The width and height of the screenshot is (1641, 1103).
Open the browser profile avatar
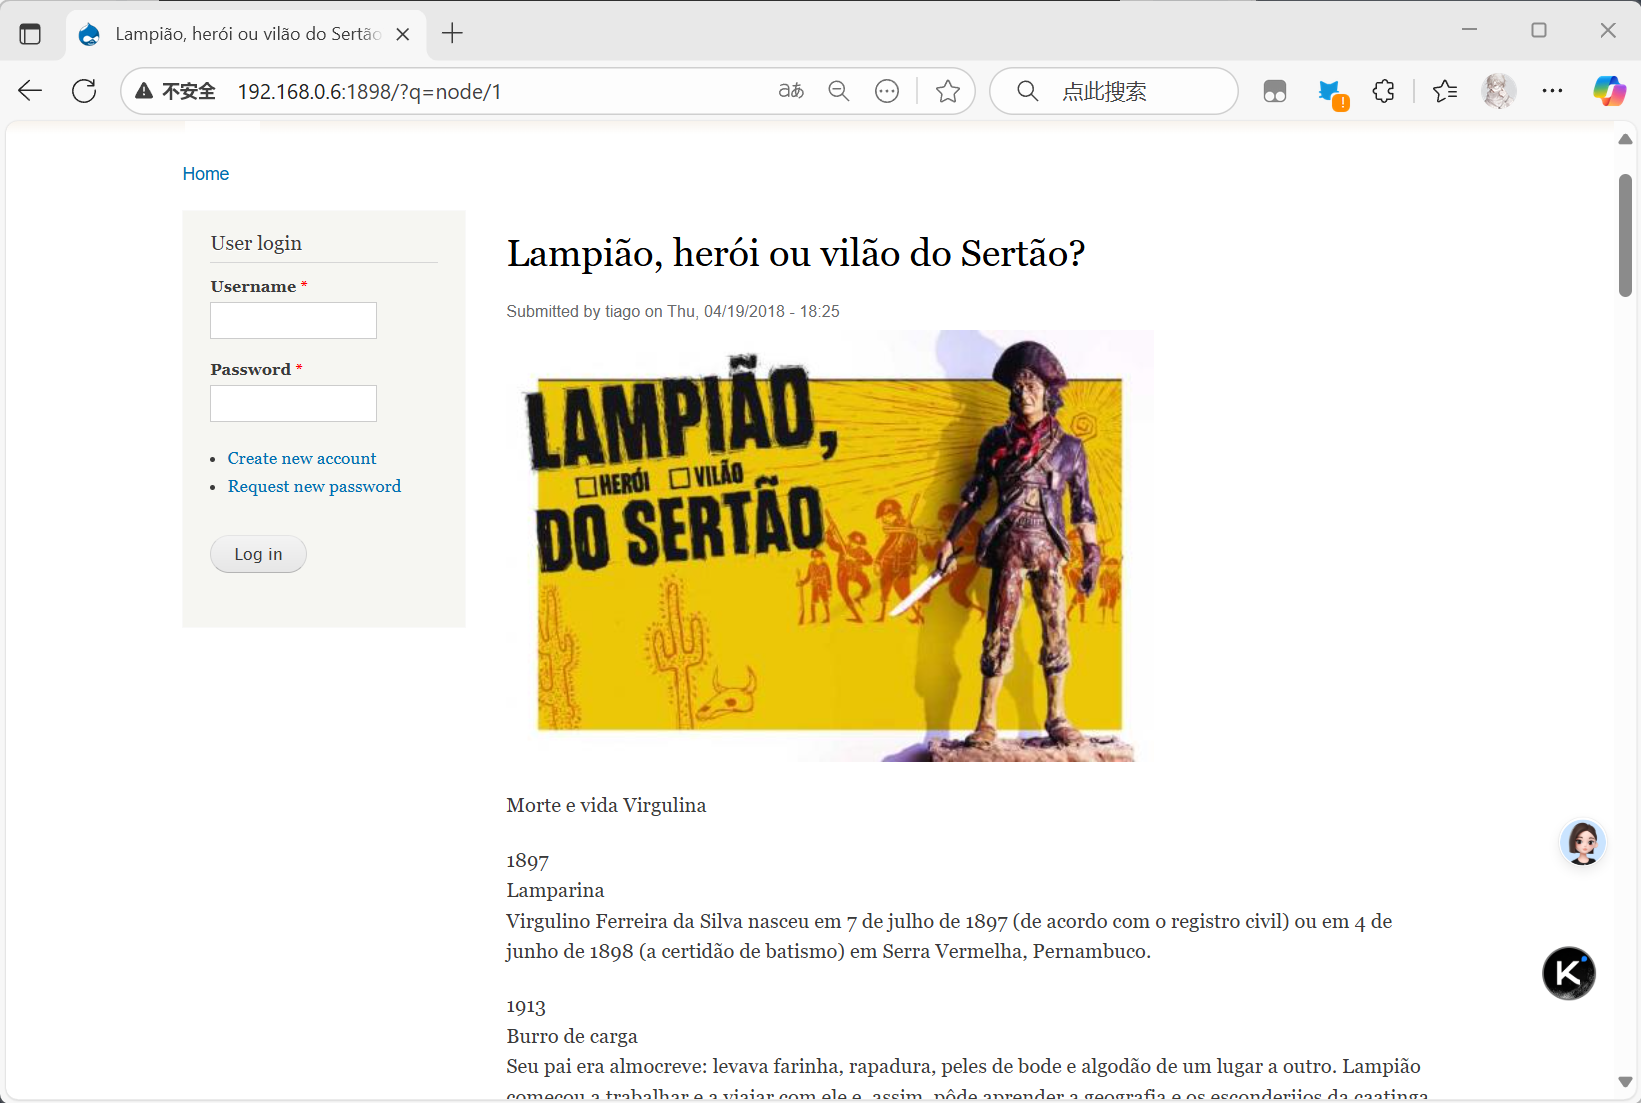click(x=1498, y=91)
